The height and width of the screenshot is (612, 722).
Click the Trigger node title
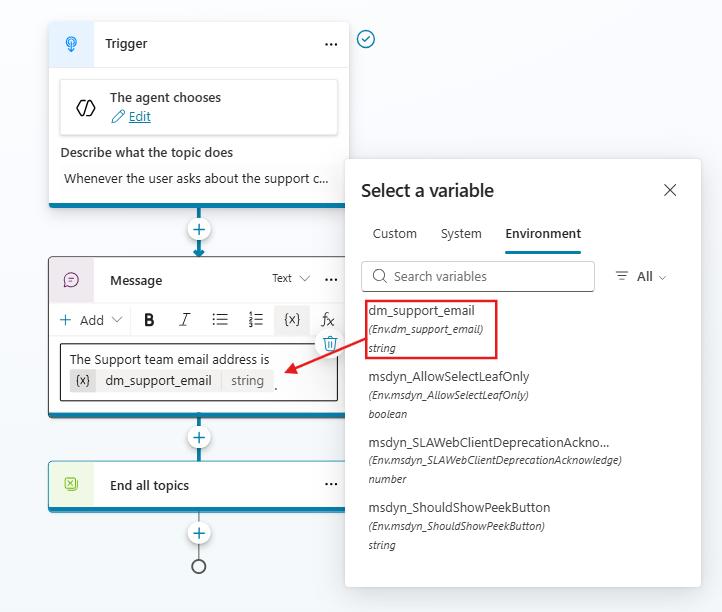click(x=126, y=43)
